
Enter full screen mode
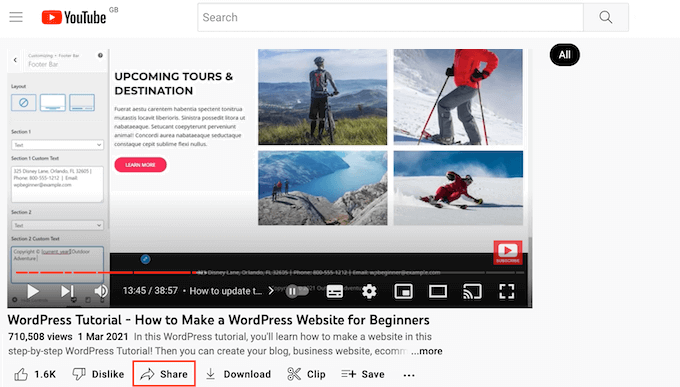(507, 291)
